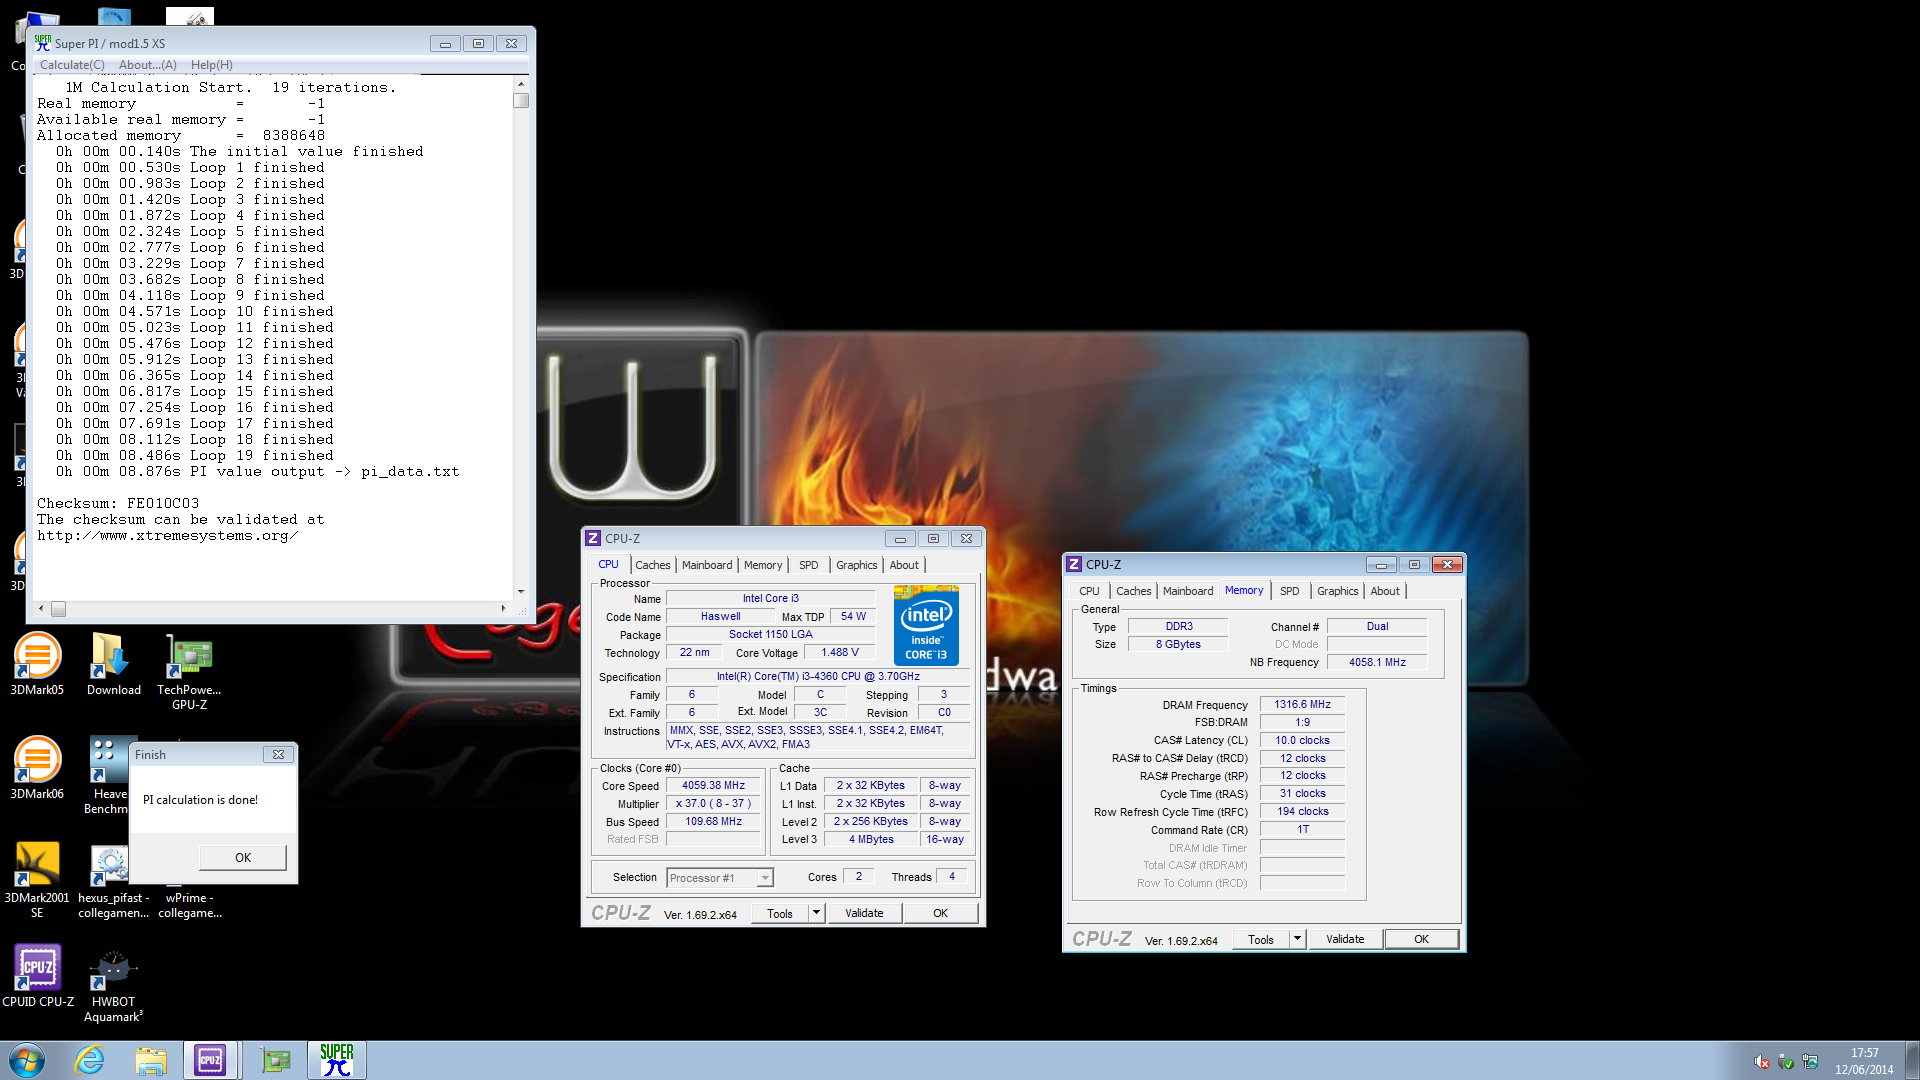
Task: Open the 3DMark06 desktop shortcut
Action: (x=37, y=767)
